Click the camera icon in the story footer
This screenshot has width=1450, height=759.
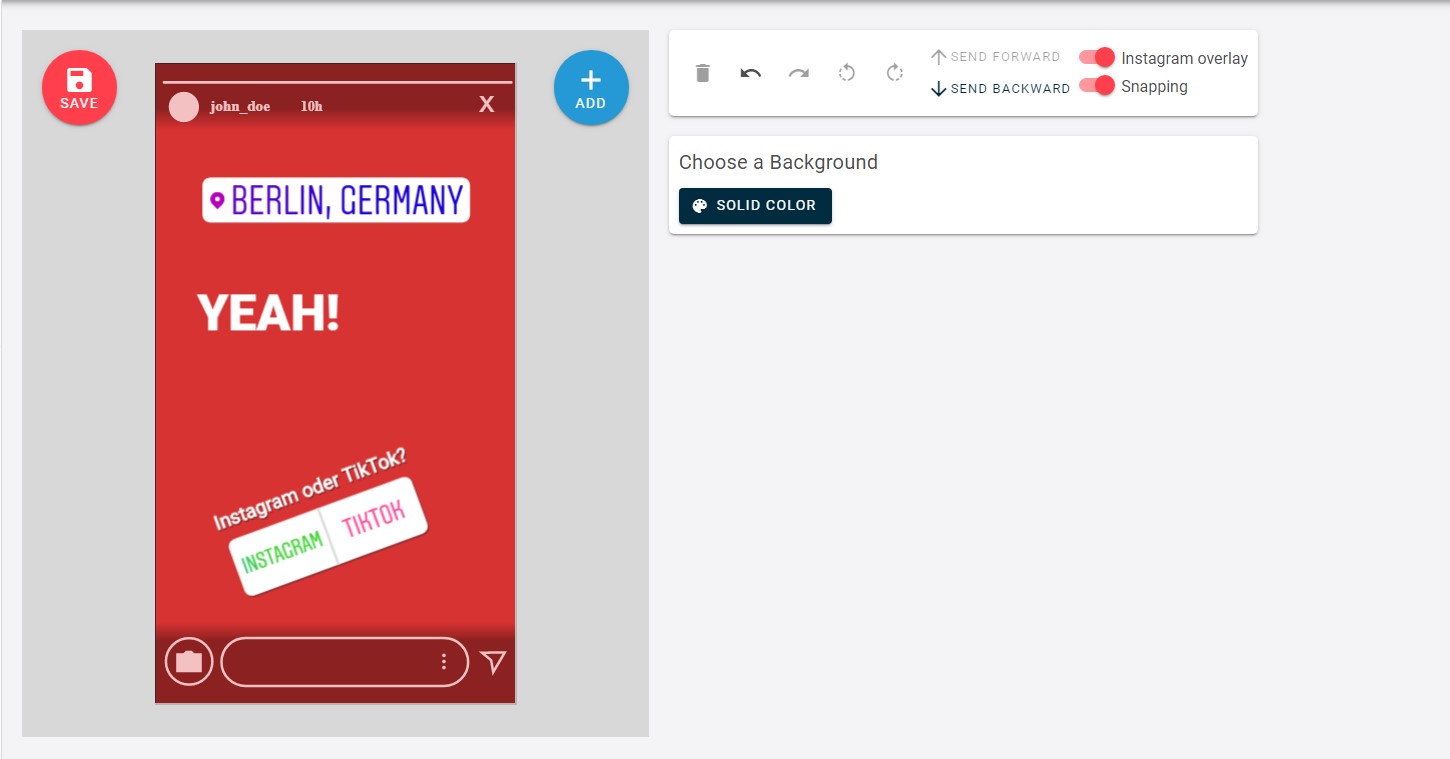click(x=188, y=661)
